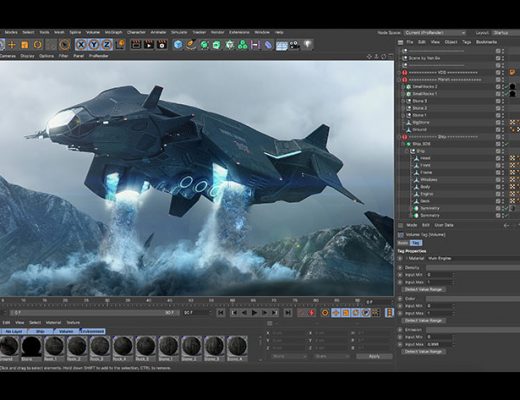Viewport: 520px width, 400px height.
Task: Open Edit Render Settings icon
Action: click(x=162, y=44)
